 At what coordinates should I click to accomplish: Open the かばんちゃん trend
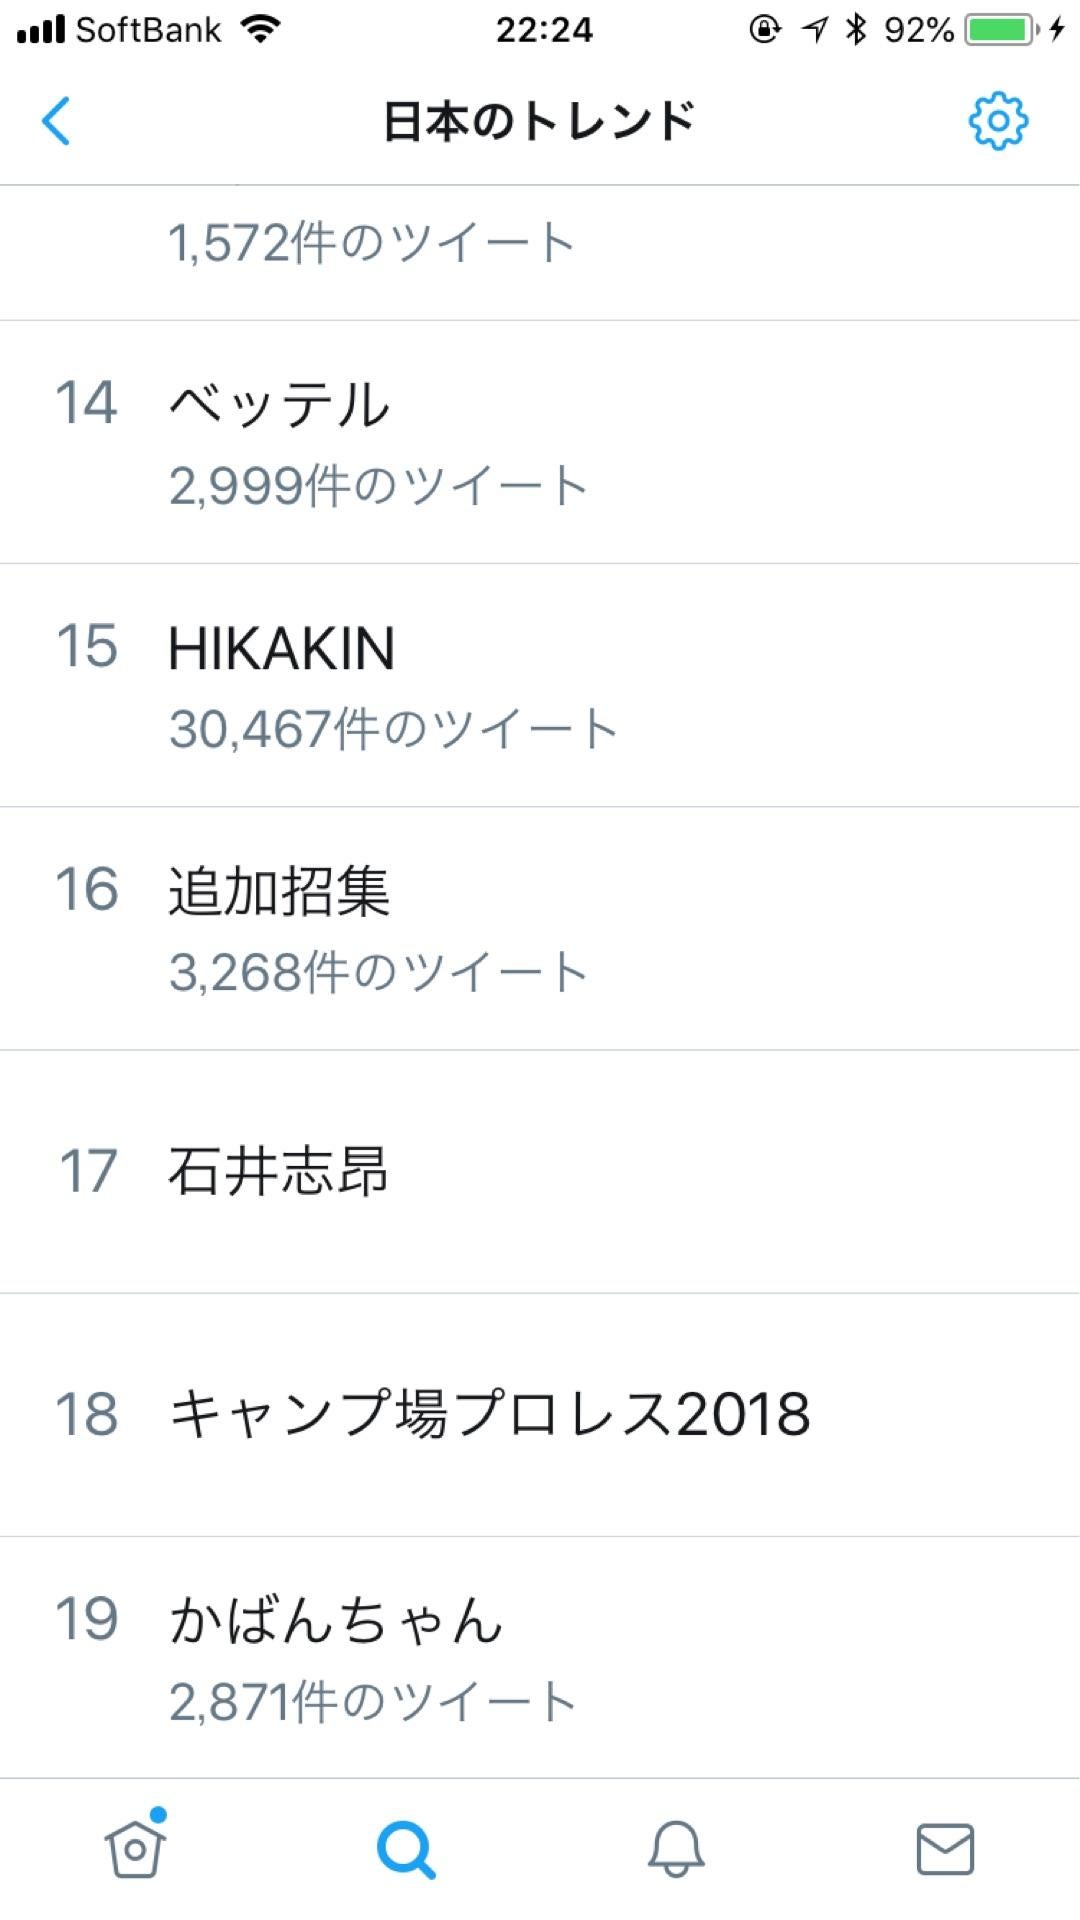tap(540, 1657)
